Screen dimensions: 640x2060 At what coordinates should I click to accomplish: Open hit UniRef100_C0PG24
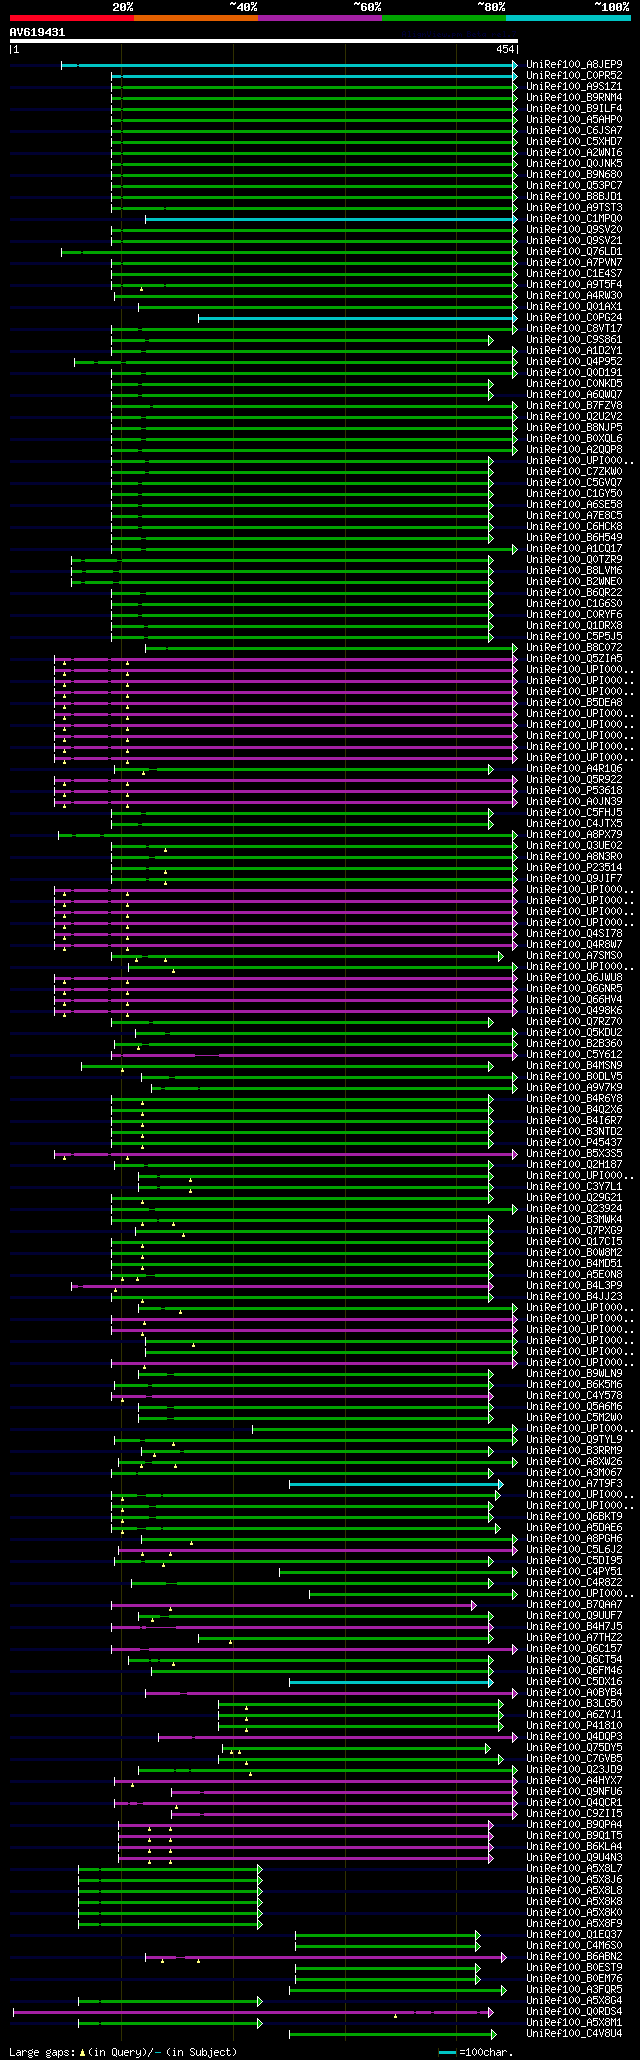[574, 318]
